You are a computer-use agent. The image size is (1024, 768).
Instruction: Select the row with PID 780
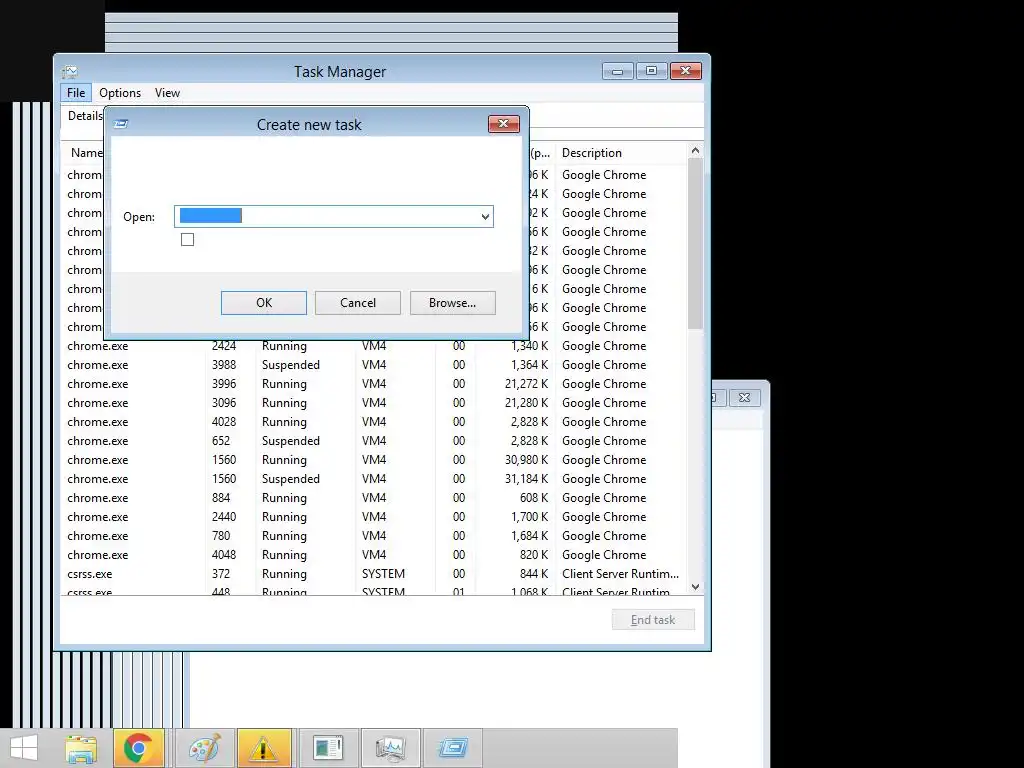pos(373,536)
